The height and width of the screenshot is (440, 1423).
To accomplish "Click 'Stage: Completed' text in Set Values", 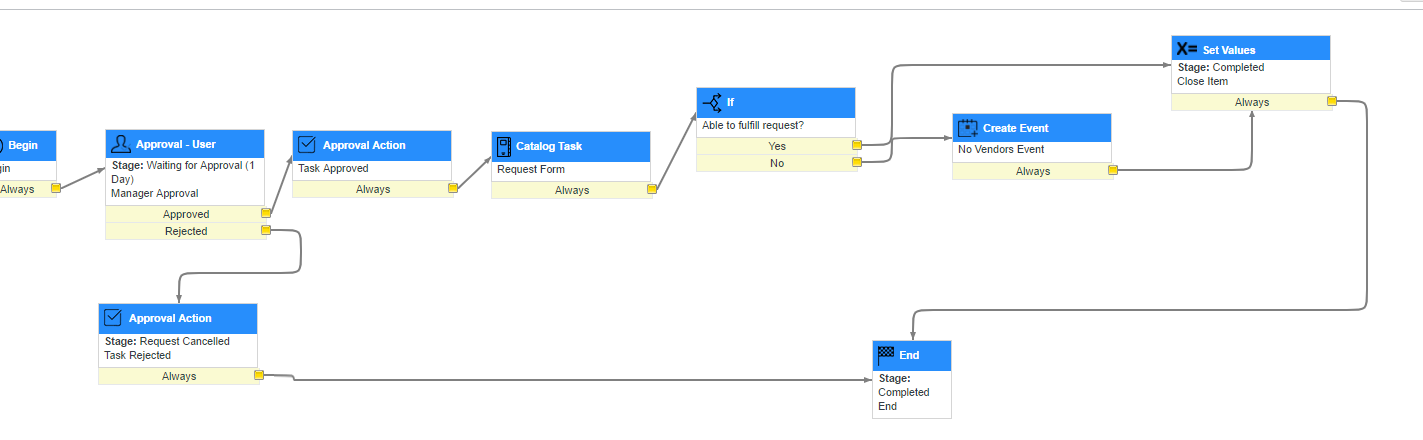I will [x=1221, y=67].
